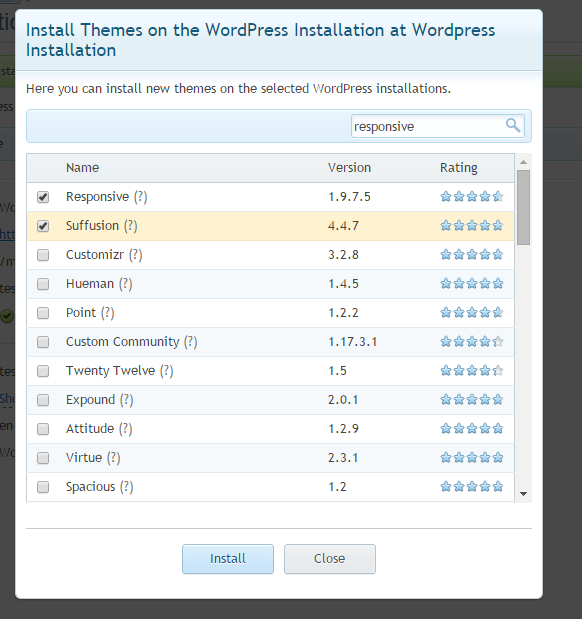This screenshot has width=582, height=619.
Task: Click the Customizr theme name
Action: (95, 255)
